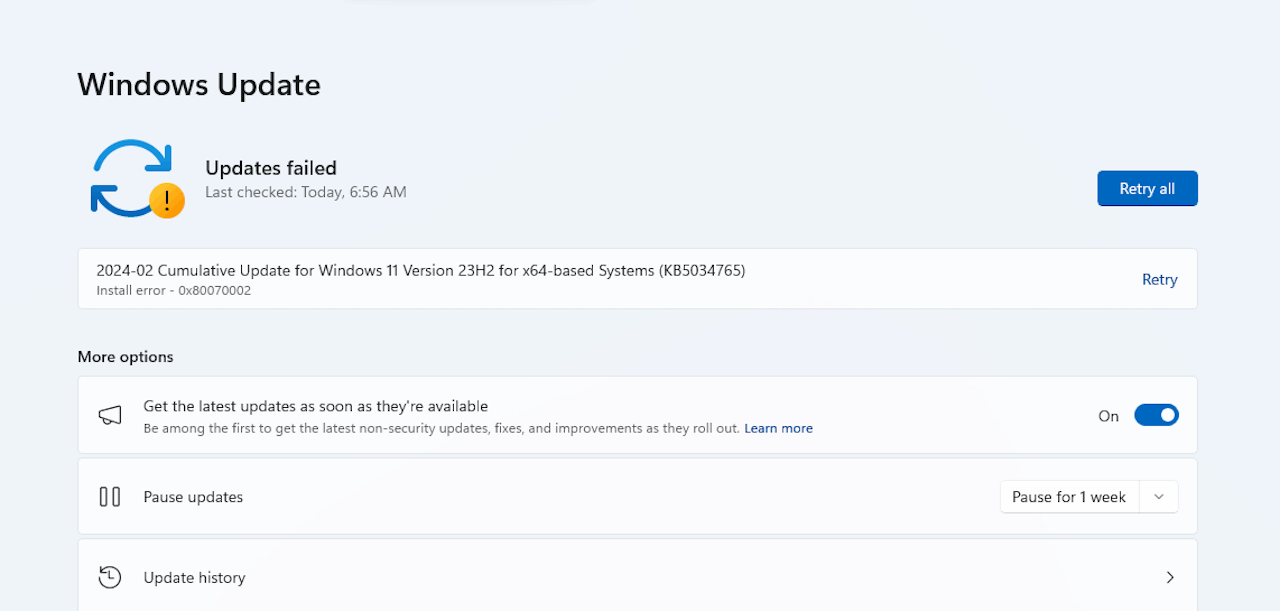This screenshot has width=1280, height=611.
Task: Click the Windows Update page heading
Action: click(x=199, y=85)
